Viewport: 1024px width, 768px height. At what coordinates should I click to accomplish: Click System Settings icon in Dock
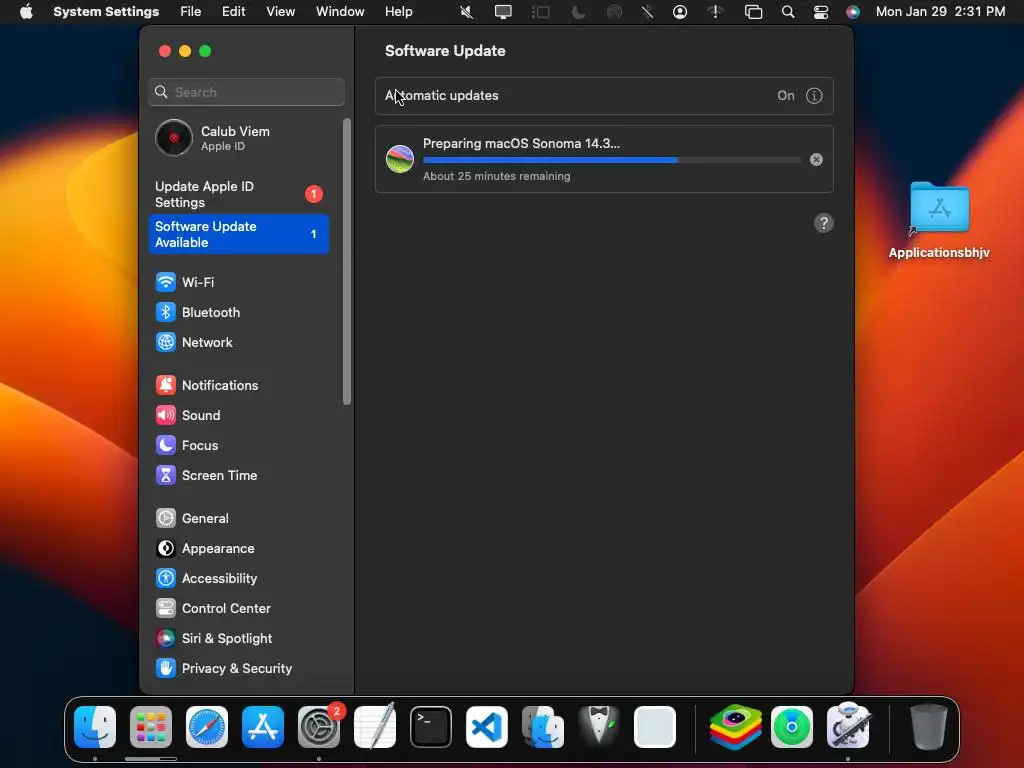point(319,727)
